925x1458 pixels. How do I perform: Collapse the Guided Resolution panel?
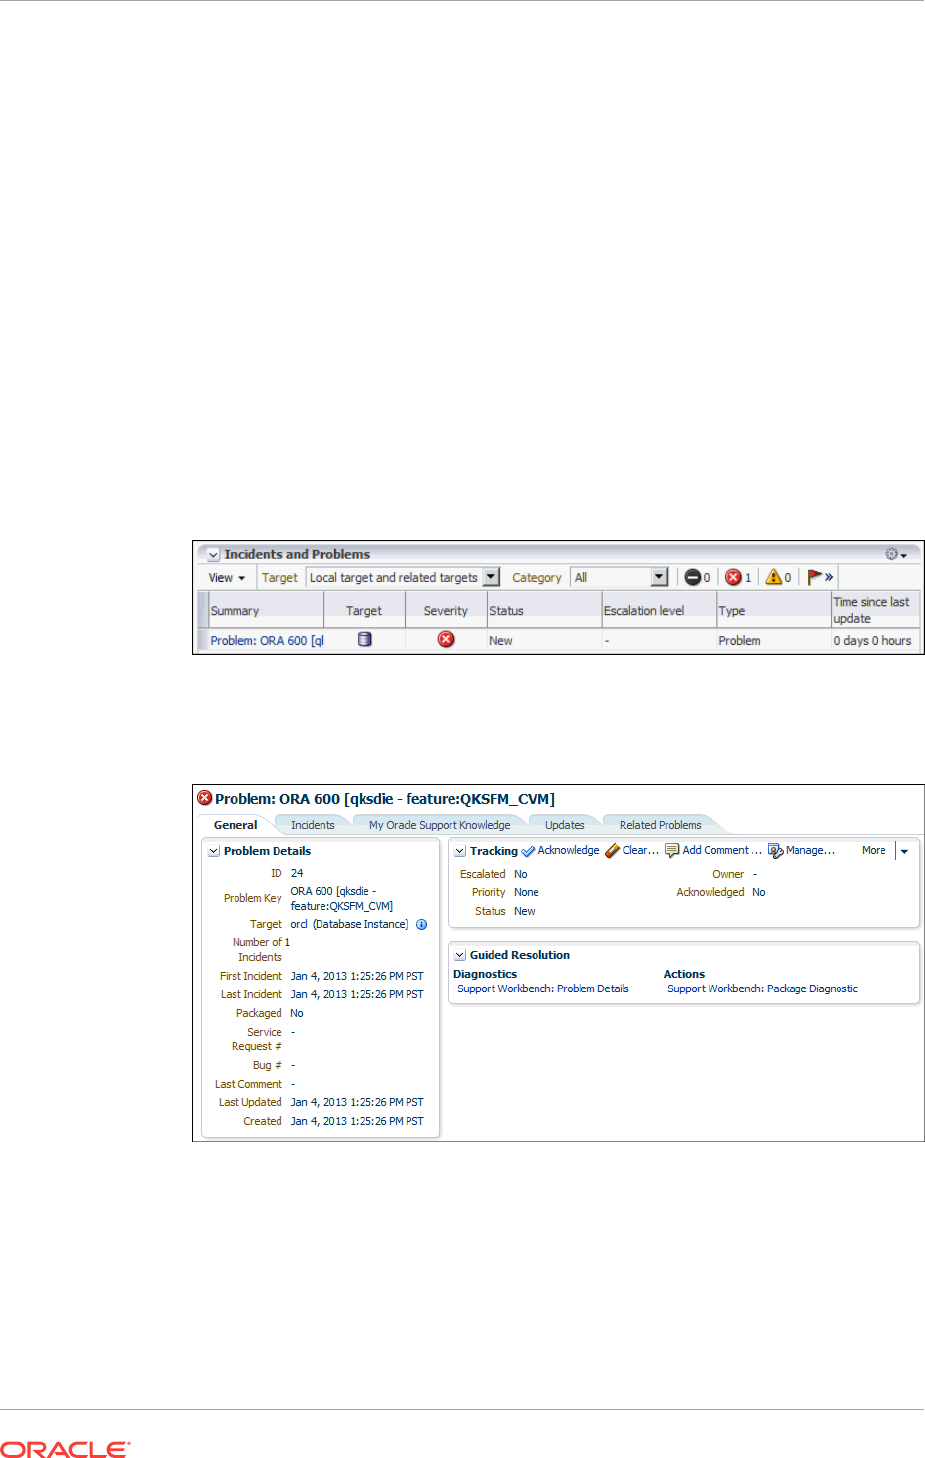click(460, 955)
